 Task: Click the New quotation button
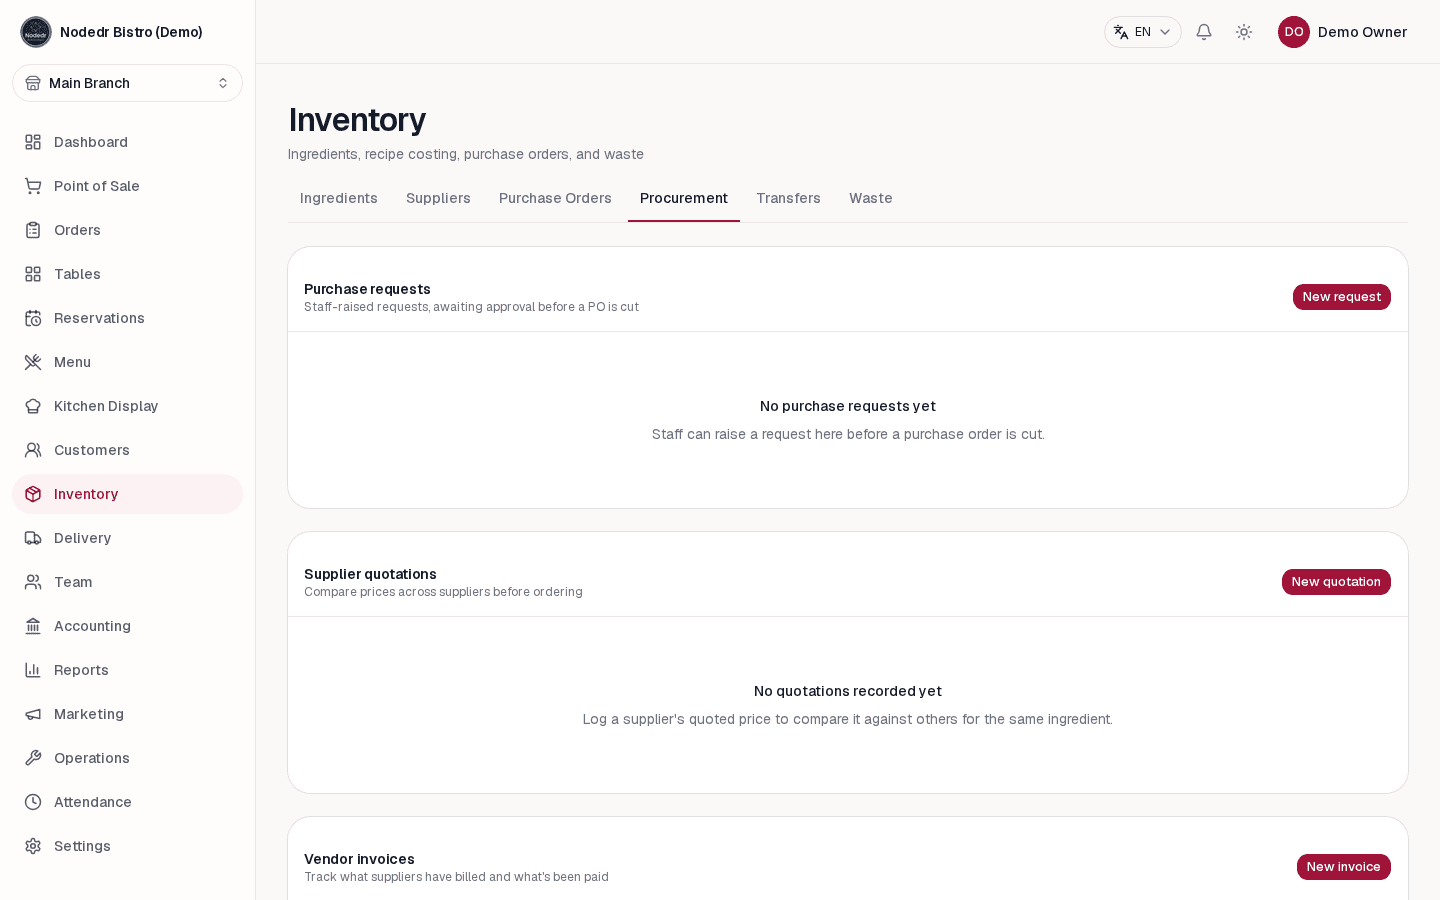click(x=1336, y=582)
